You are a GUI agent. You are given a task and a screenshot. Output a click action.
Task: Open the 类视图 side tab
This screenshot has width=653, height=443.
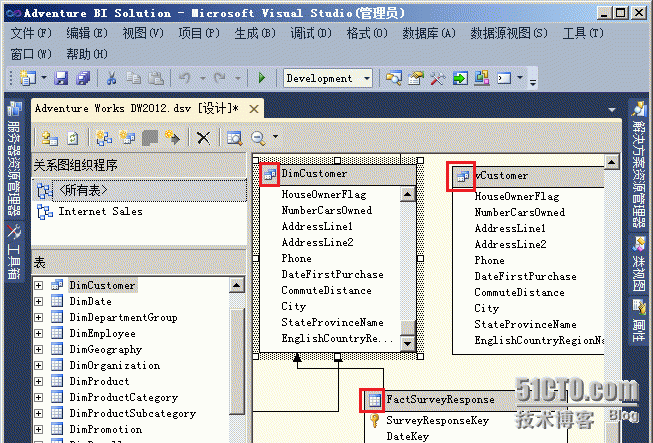click(x=638, y=264)
